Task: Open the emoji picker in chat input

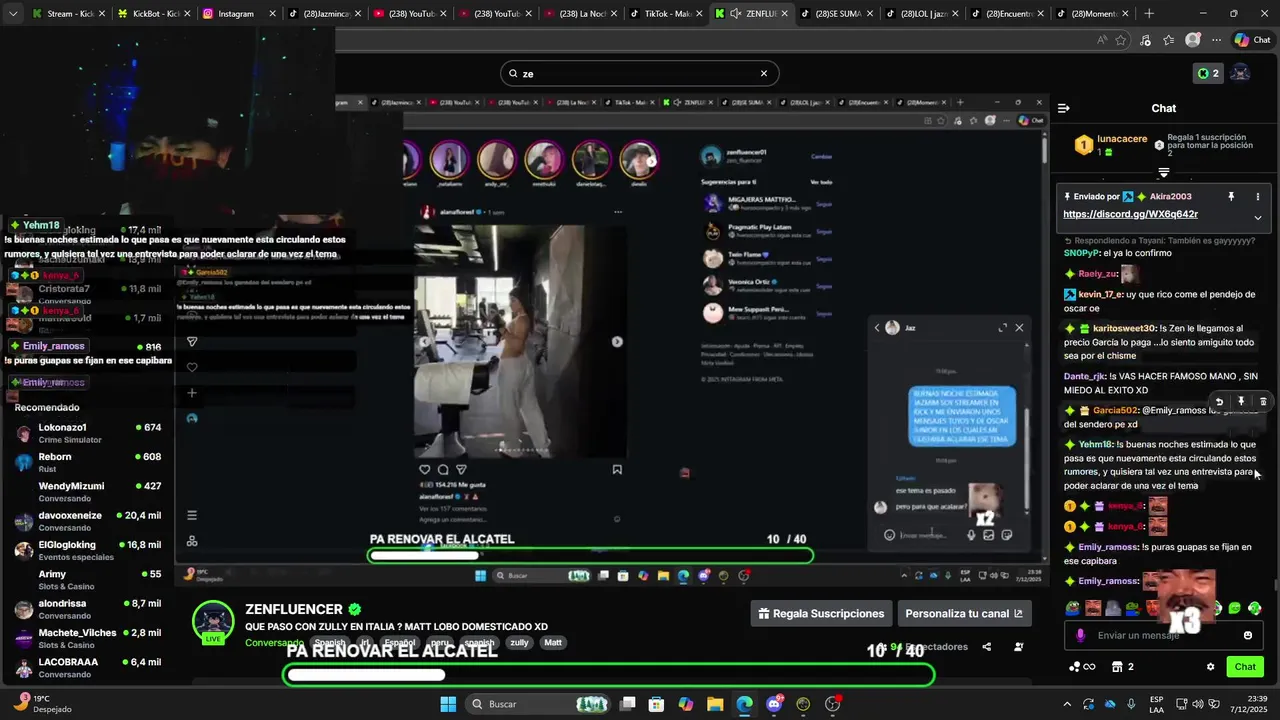Action: [1248, 635]
